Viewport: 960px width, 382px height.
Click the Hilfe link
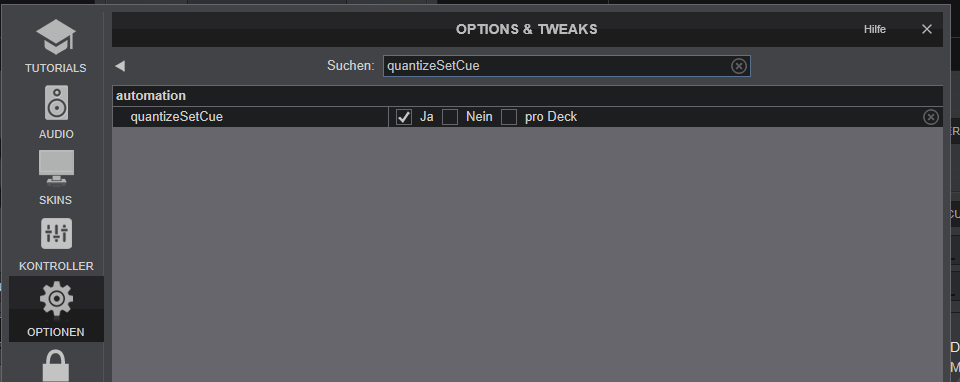[874, 29]
